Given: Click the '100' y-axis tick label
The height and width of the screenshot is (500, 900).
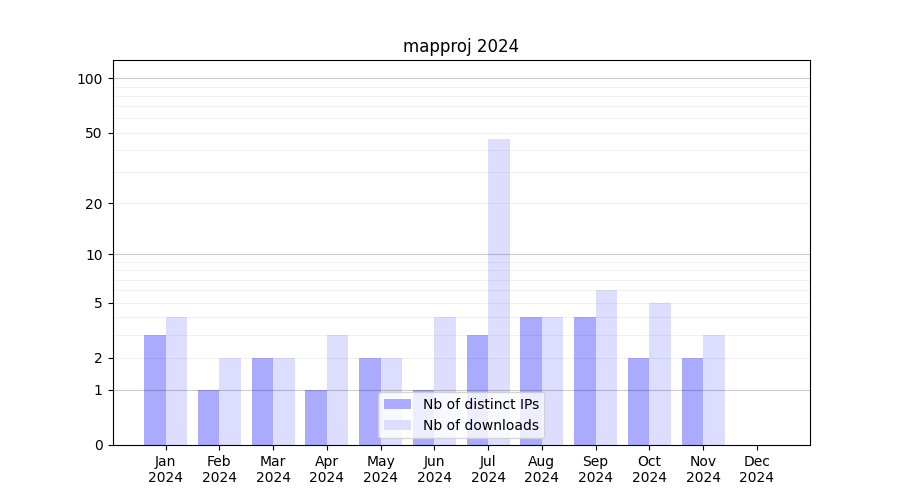Looking at the screenshot, I should click(x=90, y=79).
